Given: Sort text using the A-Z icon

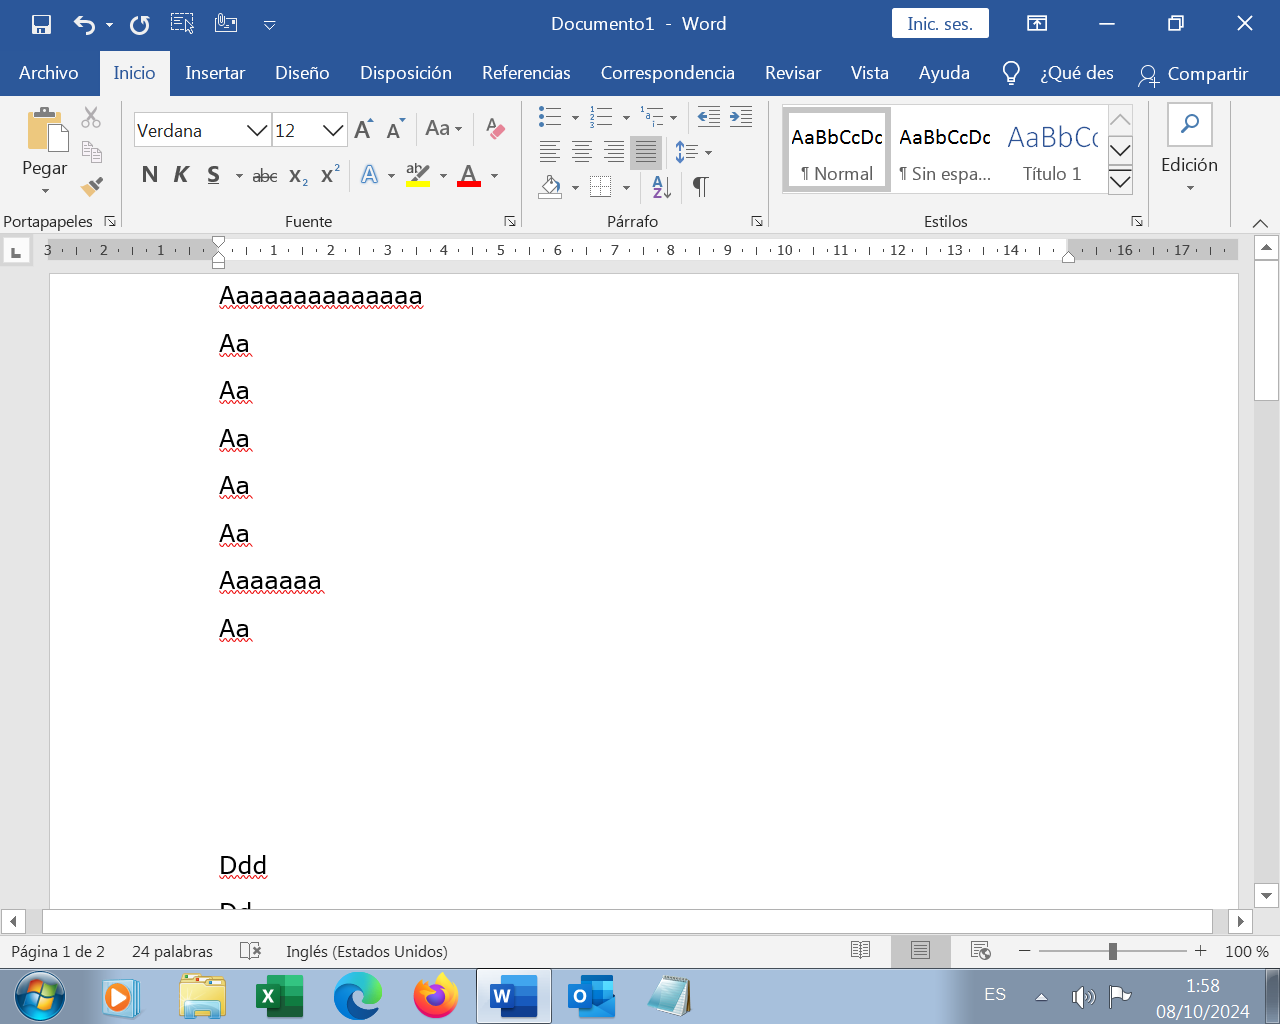Looking at the screenshot, I should tap(658, 188).
